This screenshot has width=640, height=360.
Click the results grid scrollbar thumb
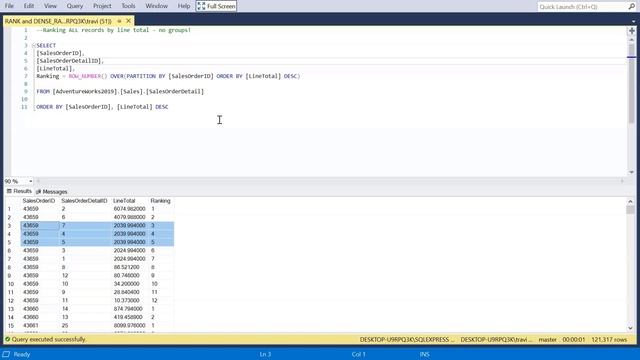tap(630, 210)
